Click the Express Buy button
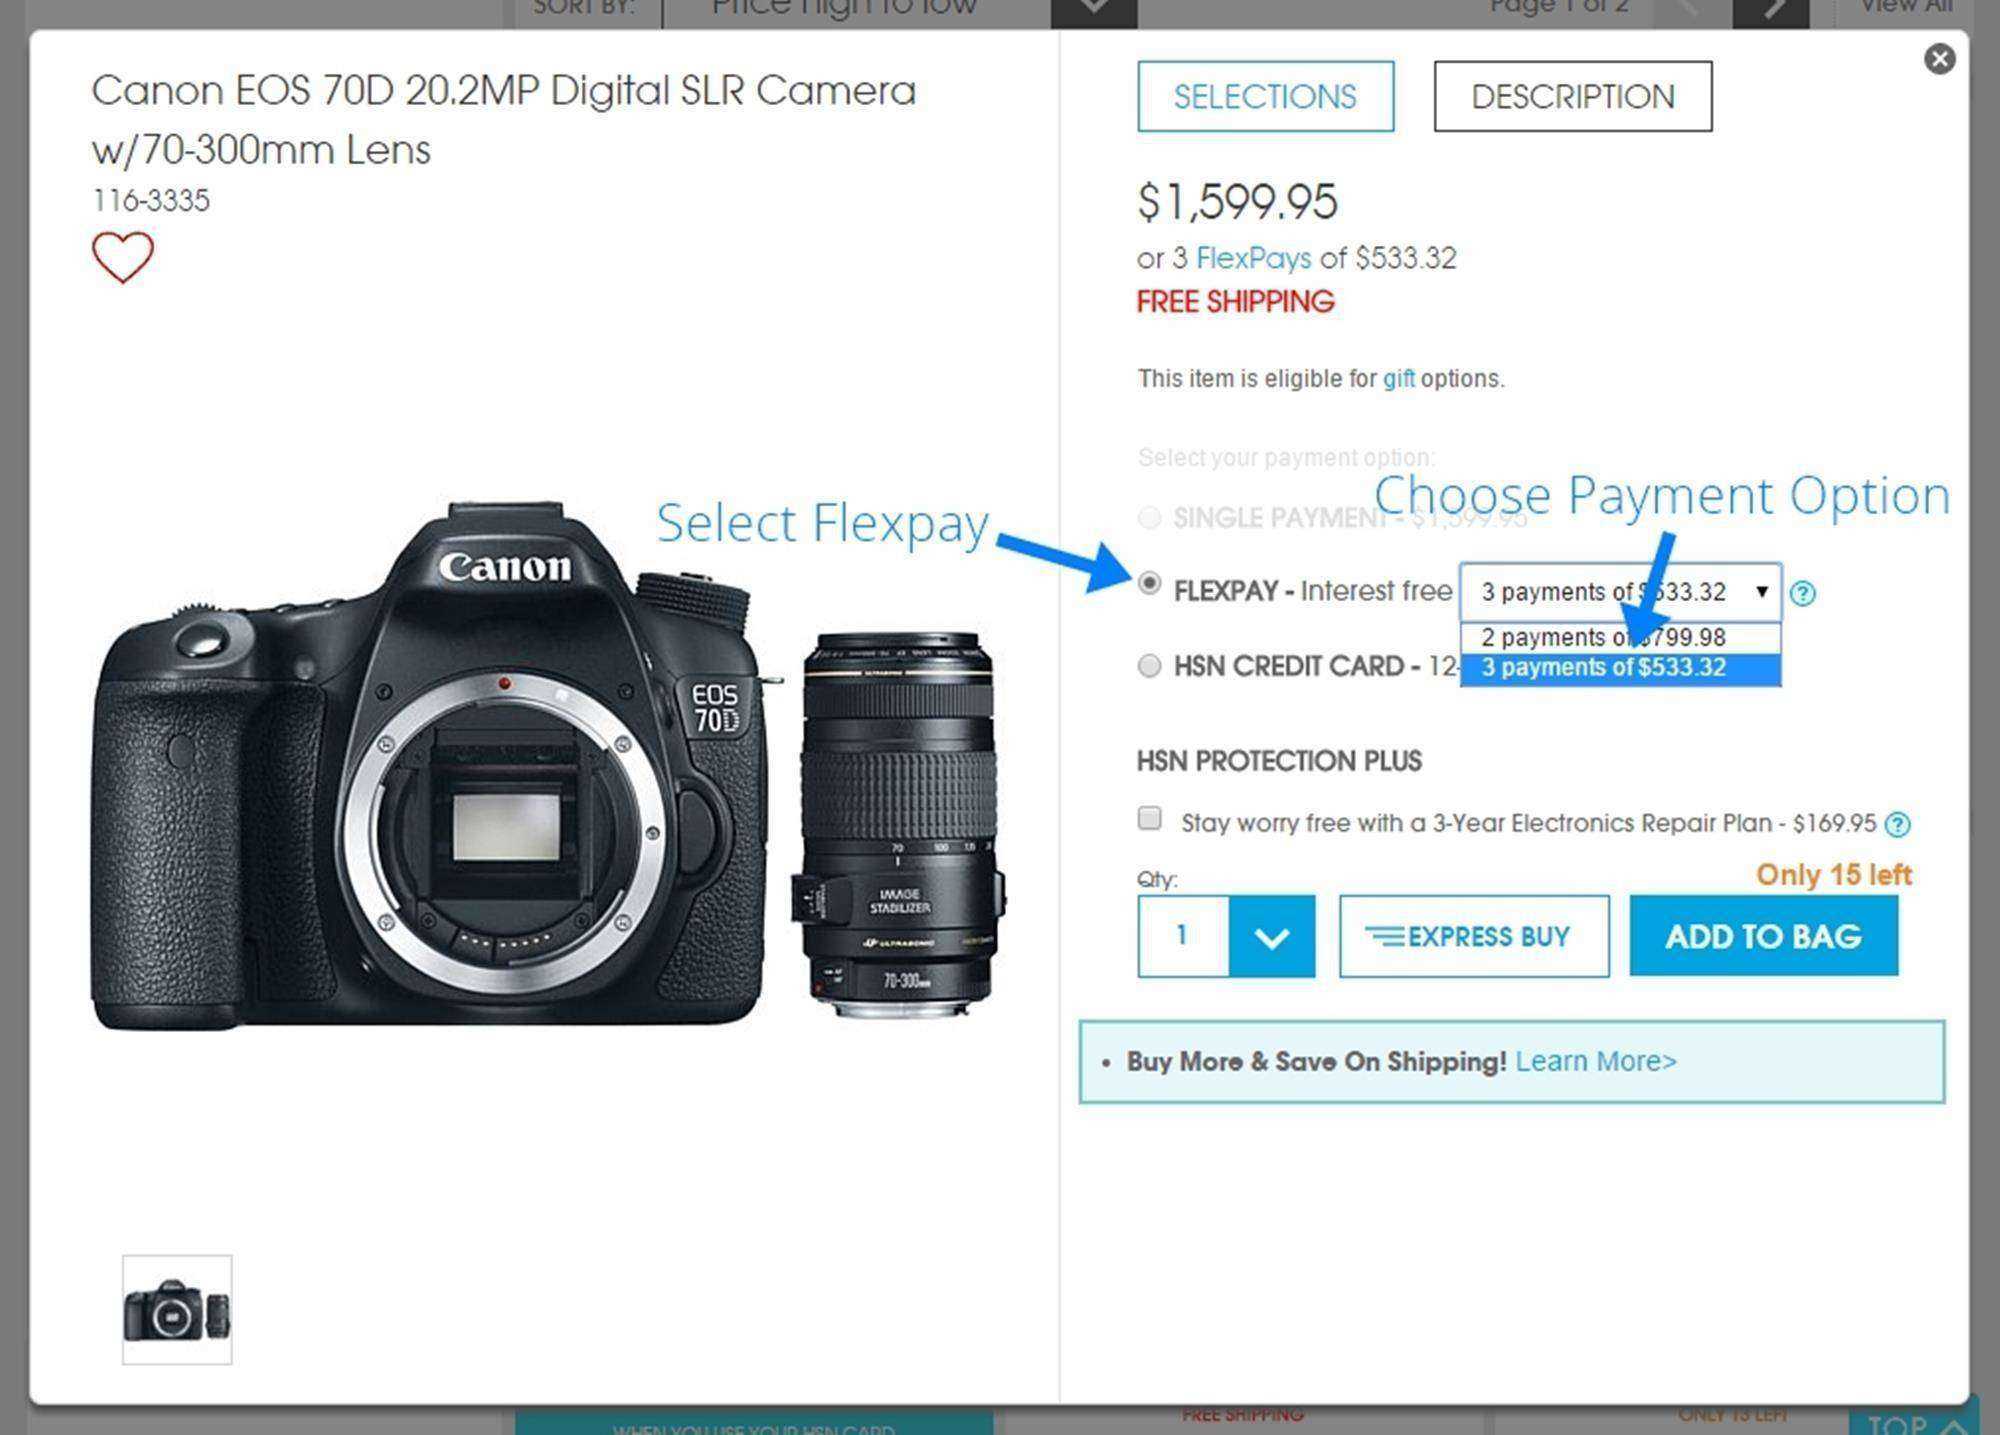The width and height of the screenshot is (2000, 1435). [1474, 936]
